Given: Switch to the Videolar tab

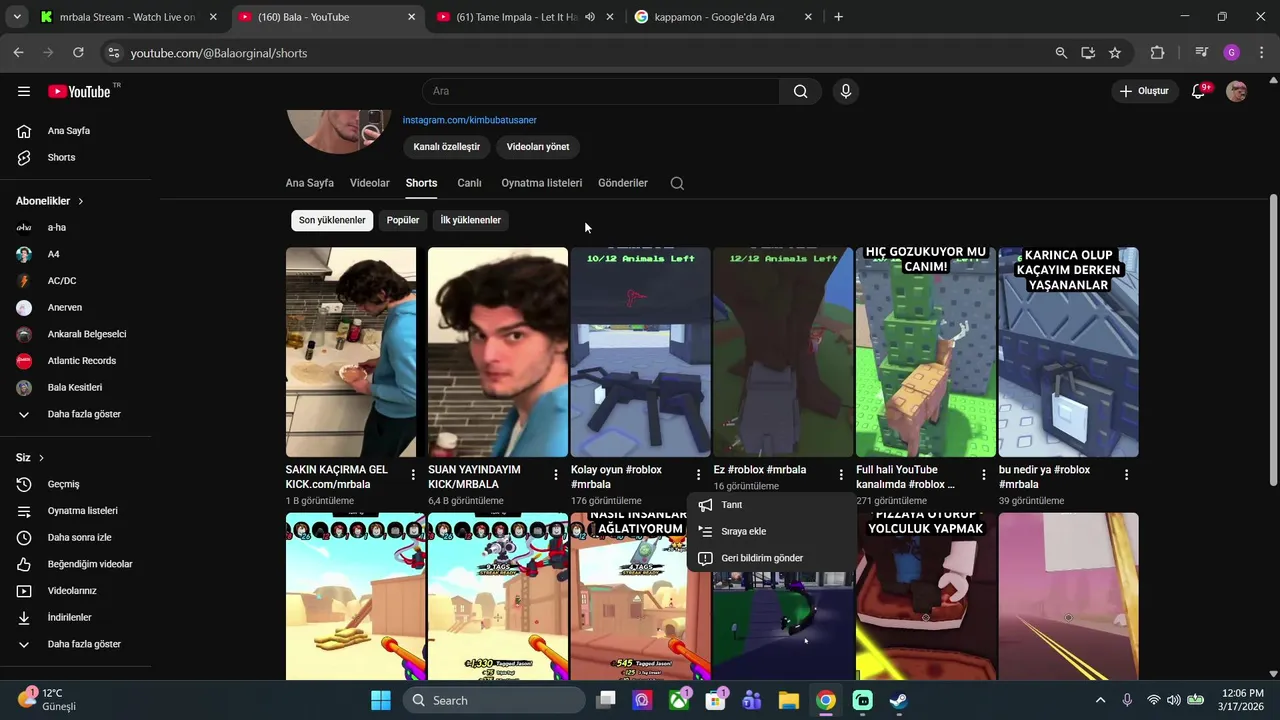Looking at the screenshot, I should 369,183.
